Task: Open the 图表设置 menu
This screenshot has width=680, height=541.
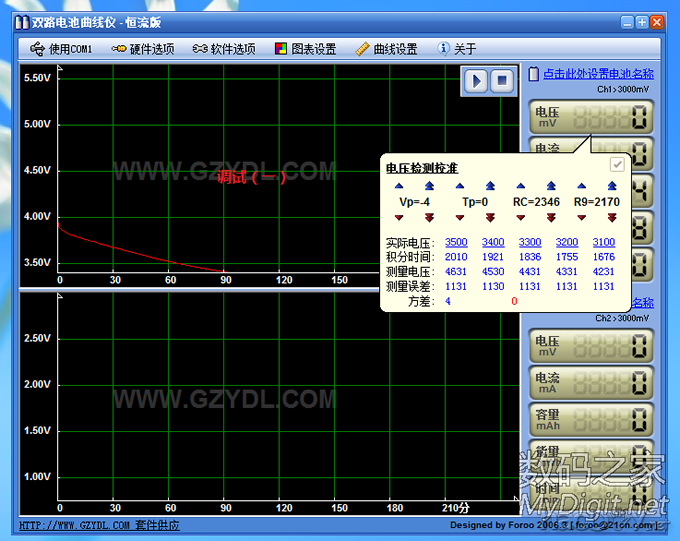Action: 305,48
